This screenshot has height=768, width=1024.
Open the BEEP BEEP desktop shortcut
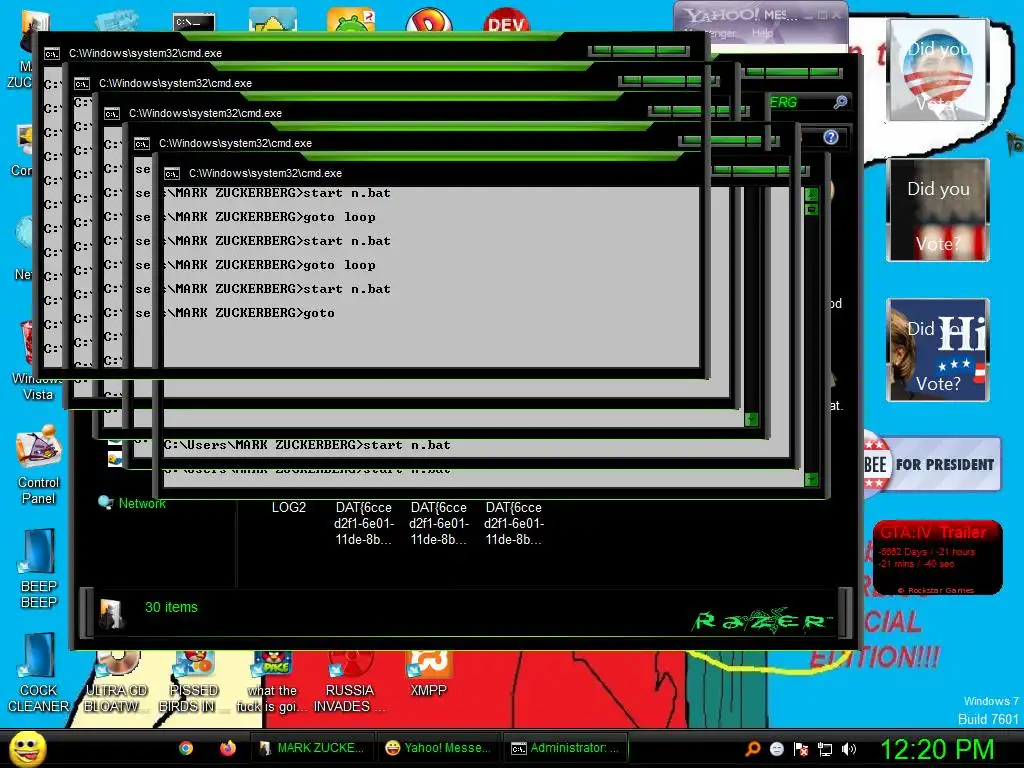click(x=39, y=569)
